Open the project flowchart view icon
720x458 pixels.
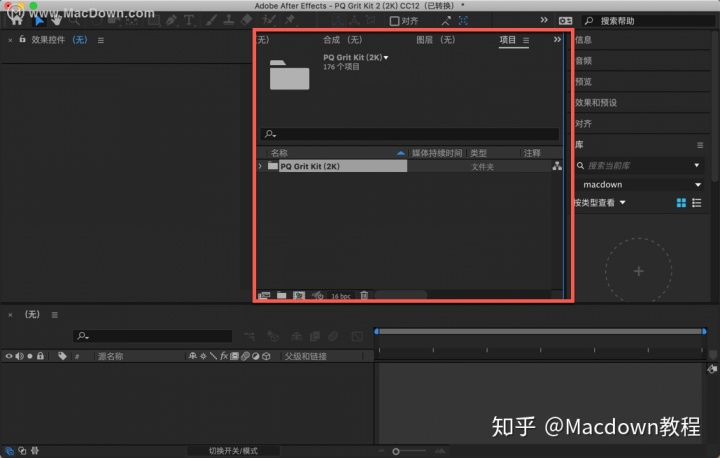(x=557, y=166)
